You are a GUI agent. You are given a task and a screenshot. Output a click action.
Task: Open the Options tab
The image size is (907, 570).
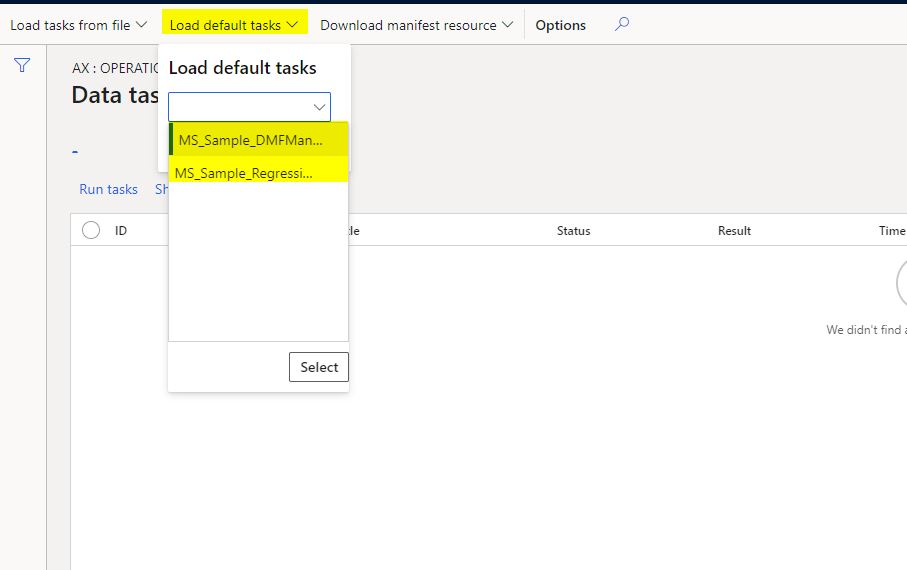click(x=560, y=25)
